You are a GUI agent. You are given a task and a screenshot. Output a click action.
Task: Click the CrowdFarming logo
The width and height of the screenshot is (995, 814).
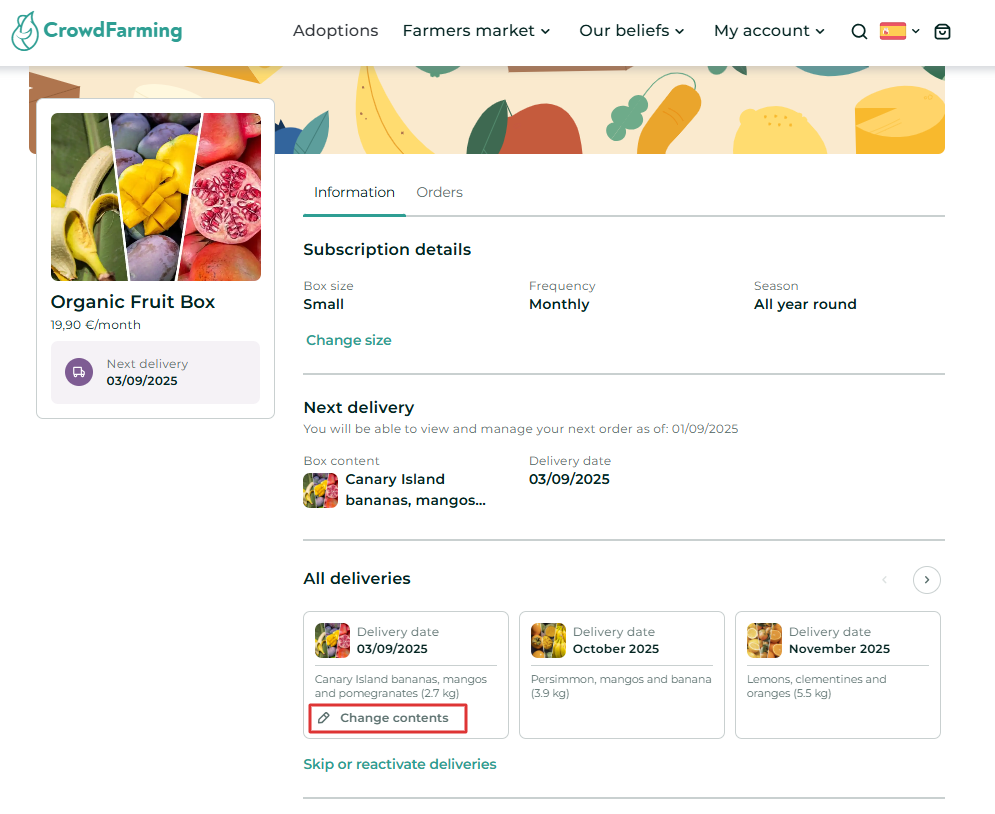click(97, 30)
